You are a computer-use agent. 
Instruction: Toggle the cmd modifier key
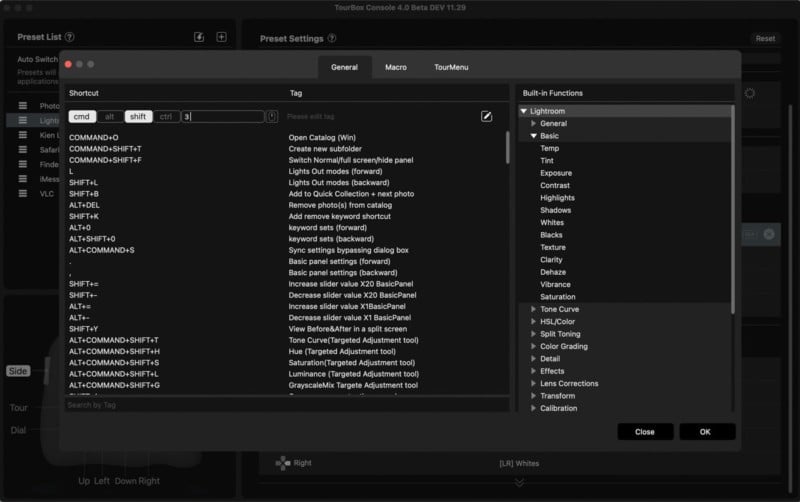(82, 116)
